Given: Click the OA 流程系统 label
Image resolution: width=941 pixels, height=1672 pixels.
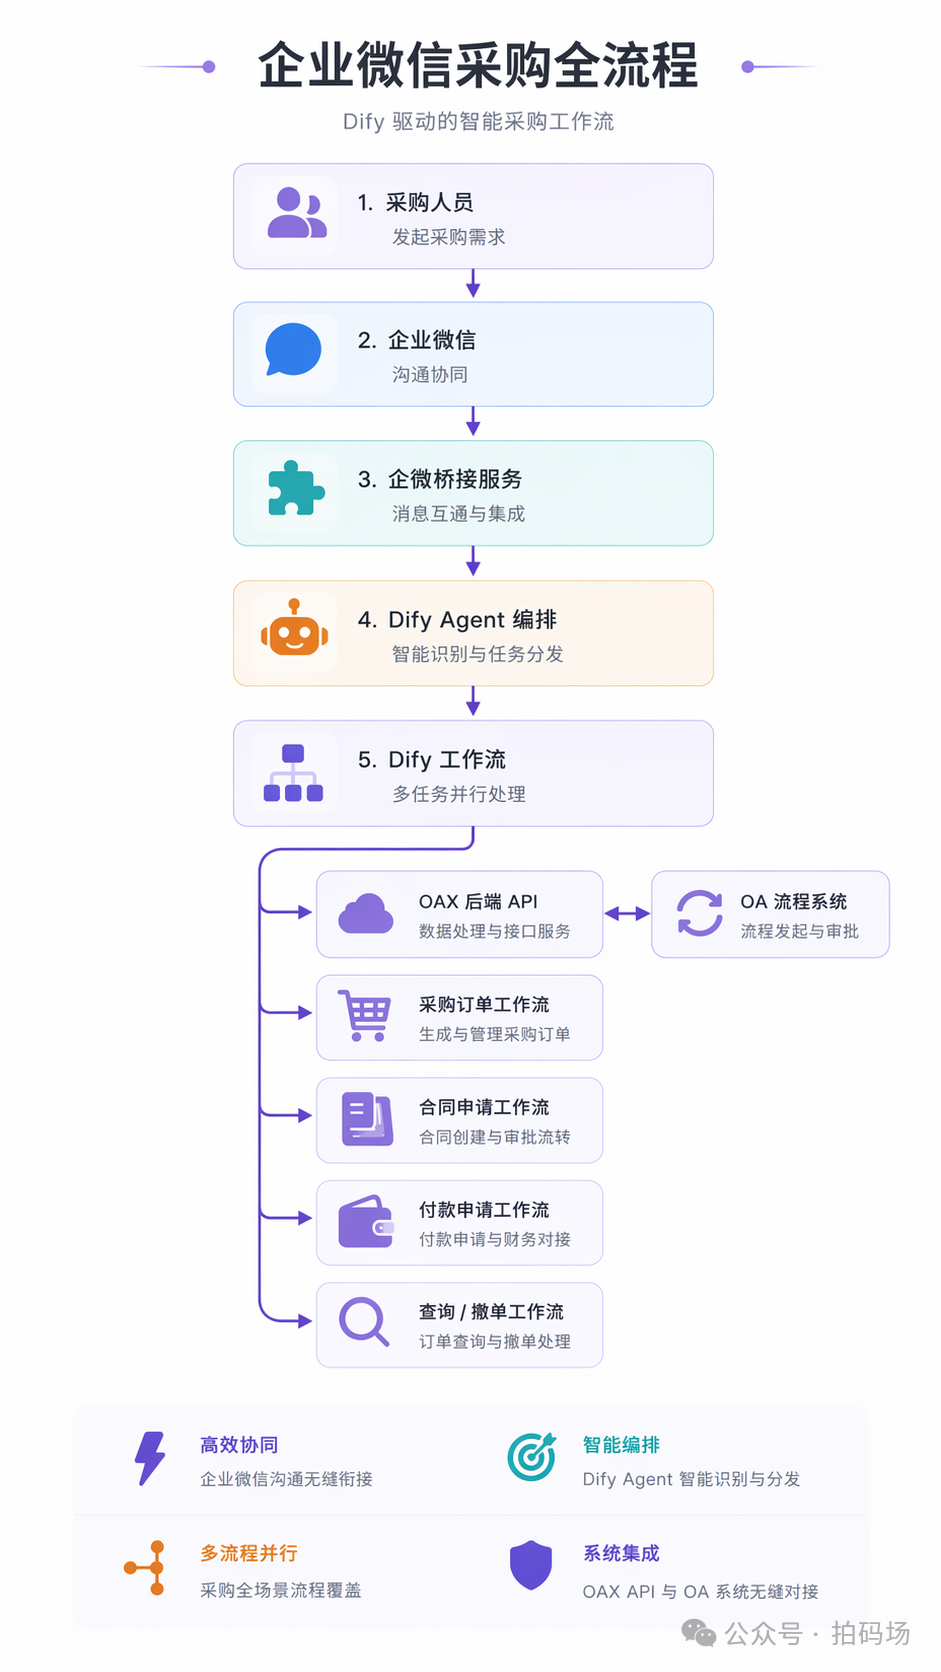Looking at the screenshot, I should (x=794, y=901).
